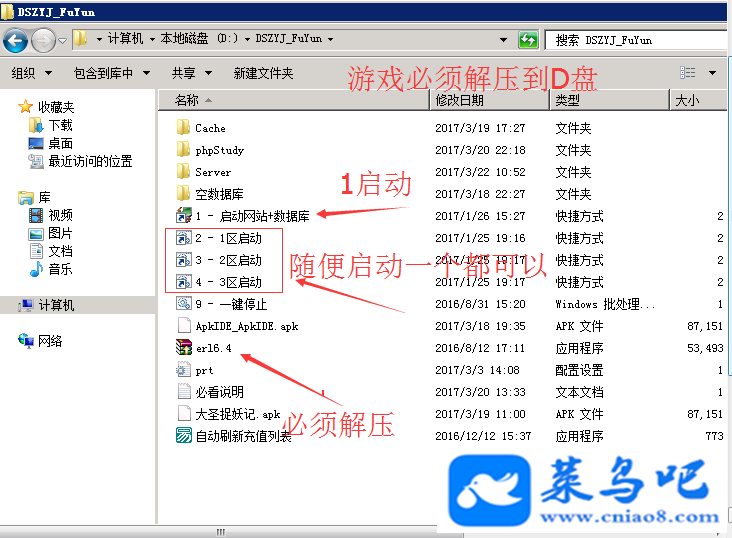Select the 大圣捉妖记.apk file icon
The width and height of the screenshot is (732, 538).
tap(184, 414)
